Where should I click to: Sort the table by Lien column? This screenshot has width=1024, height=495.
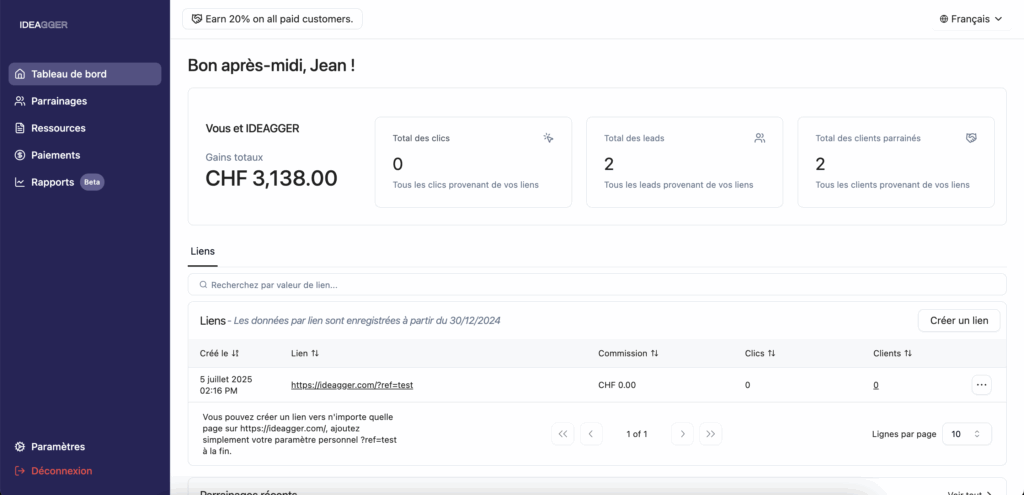tap(305, 353)
